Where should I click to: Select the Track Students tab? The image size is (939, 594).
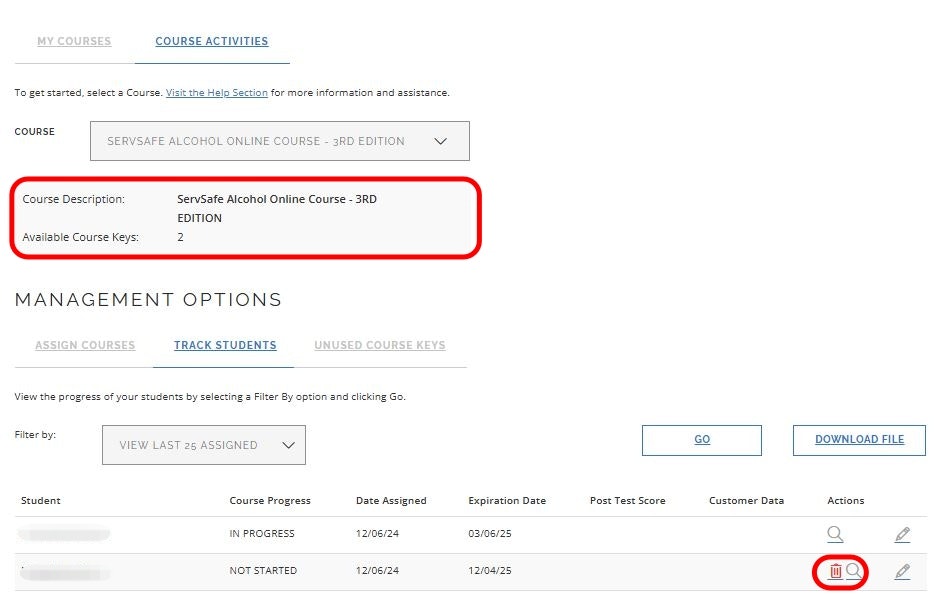225,346
